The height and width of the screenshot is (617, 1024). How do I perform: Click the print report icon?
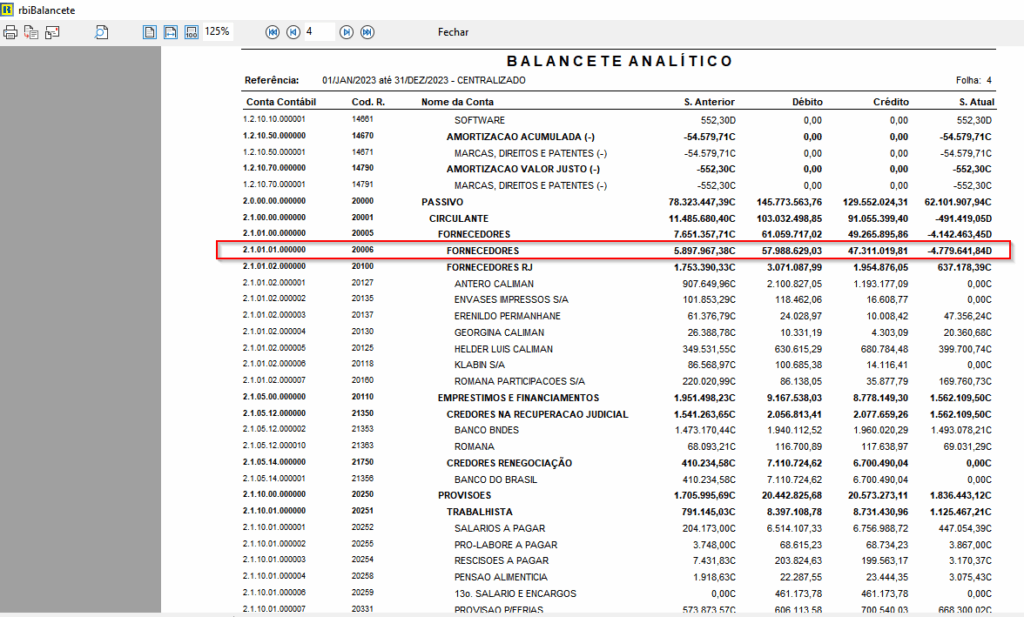pyautogui.click(x=11, y=32)
